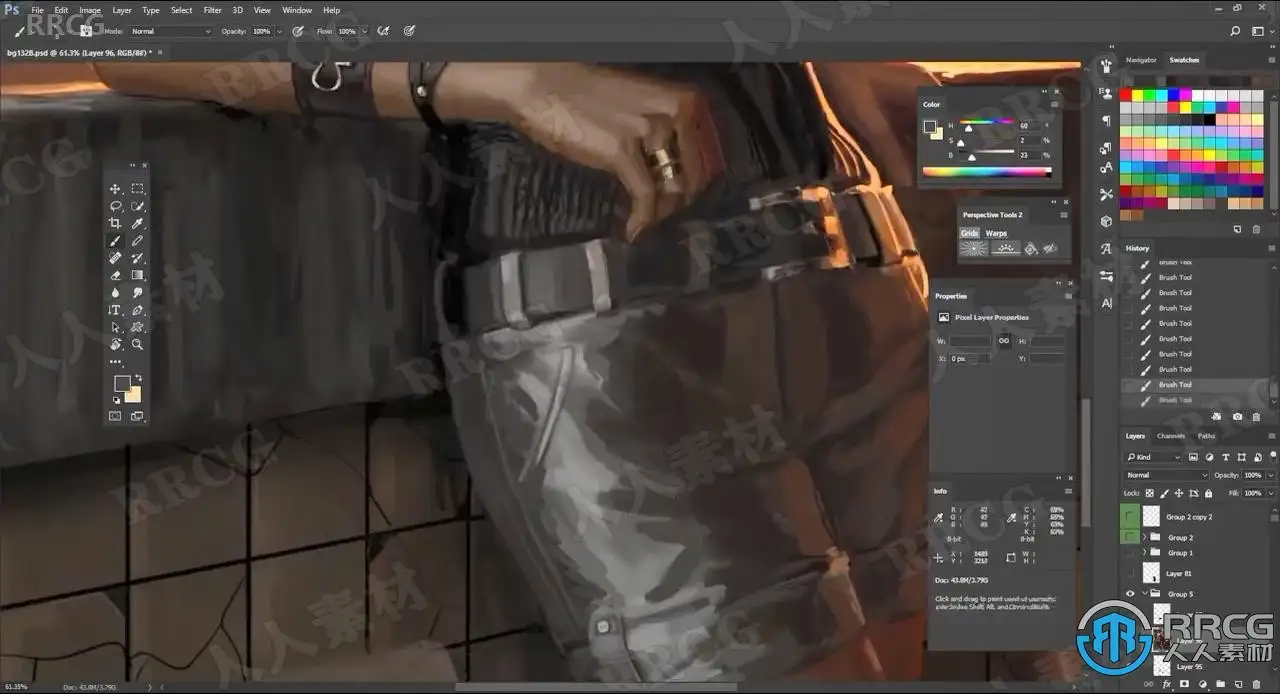Switch to the Paths tab
1280x694 pixels.
1207,436
